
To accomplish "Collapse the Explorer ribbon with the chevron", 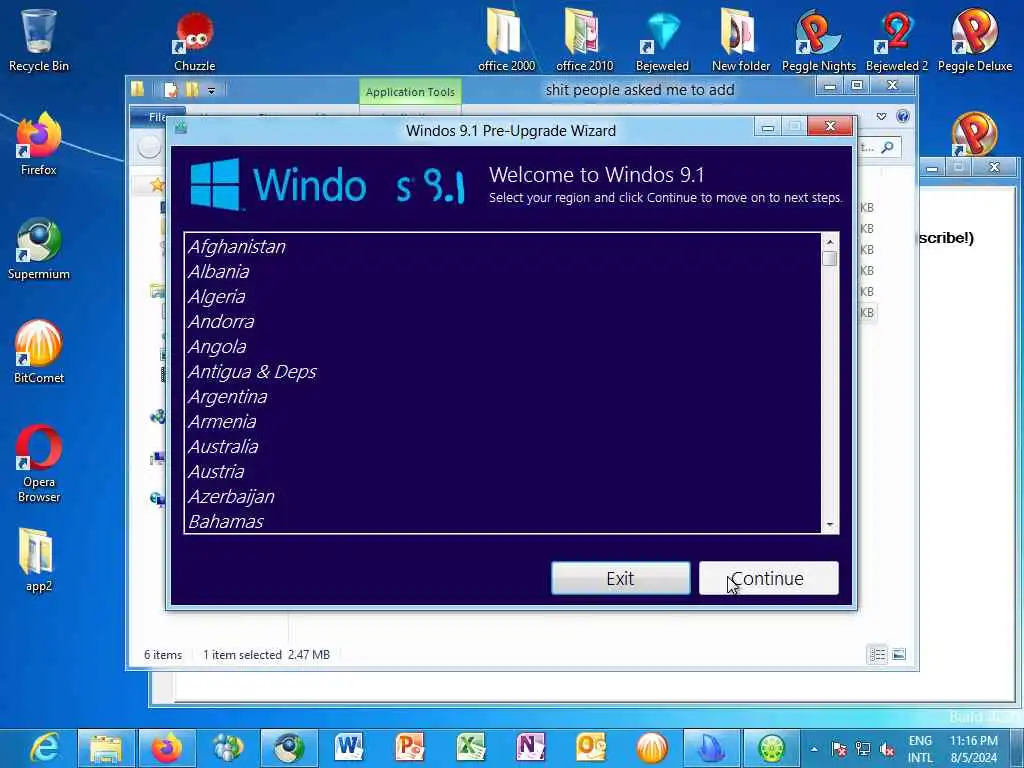I will coord(881,116).
